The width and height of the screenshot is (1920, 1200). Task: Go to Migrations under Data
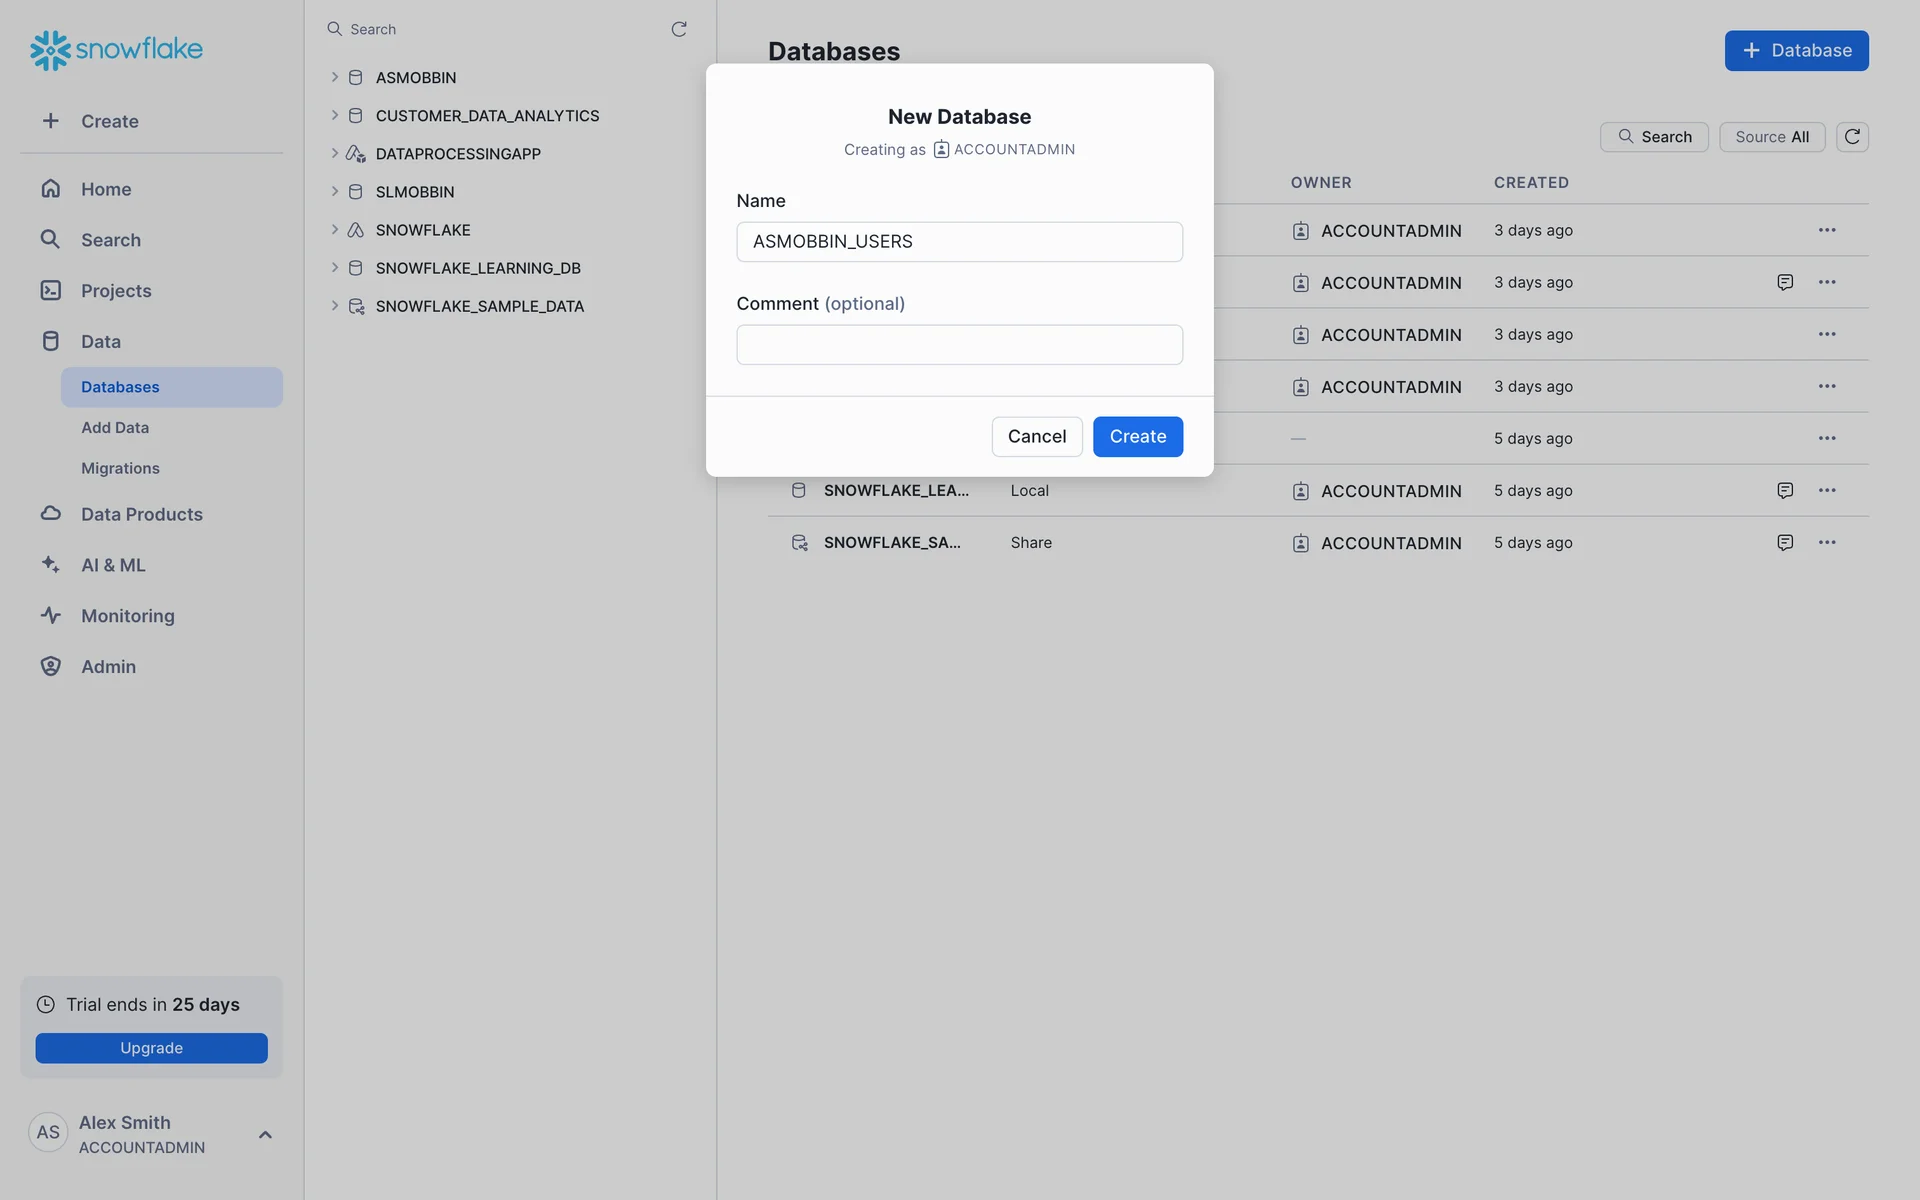point(120,469)
